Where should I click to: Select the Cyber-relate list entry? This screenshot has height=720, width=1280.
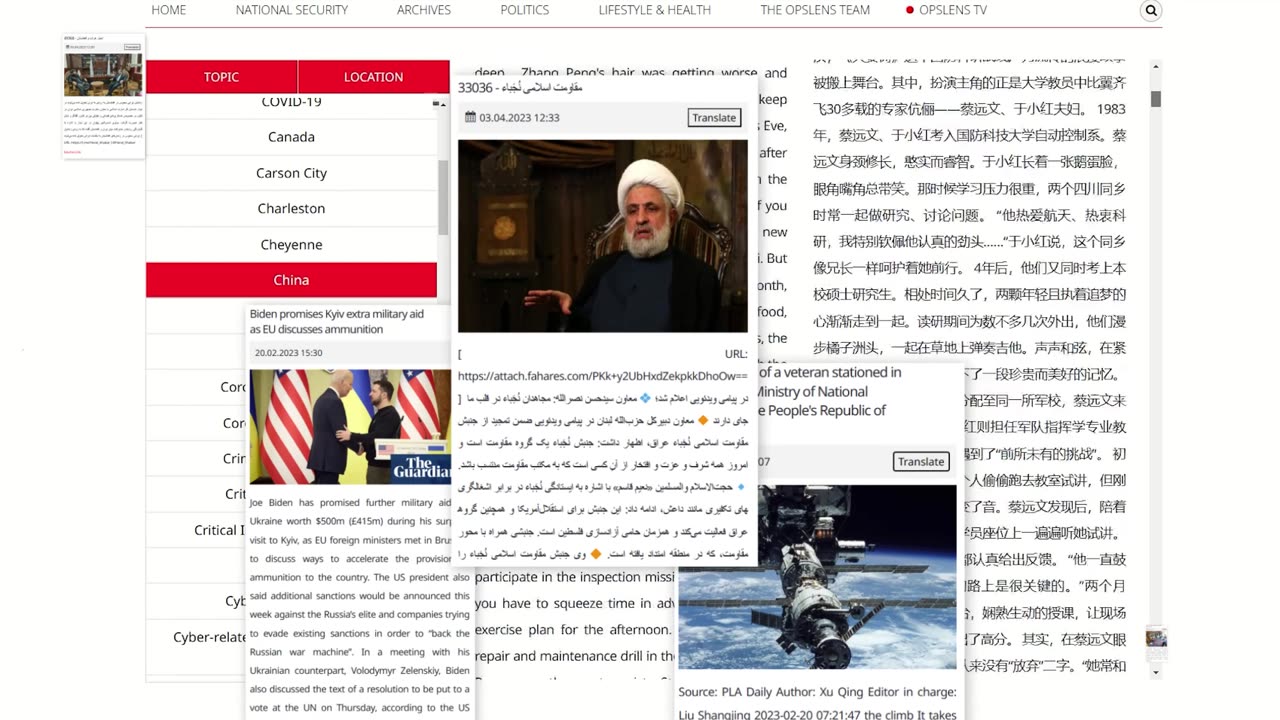pyautogui.click(x=209, y=637)
